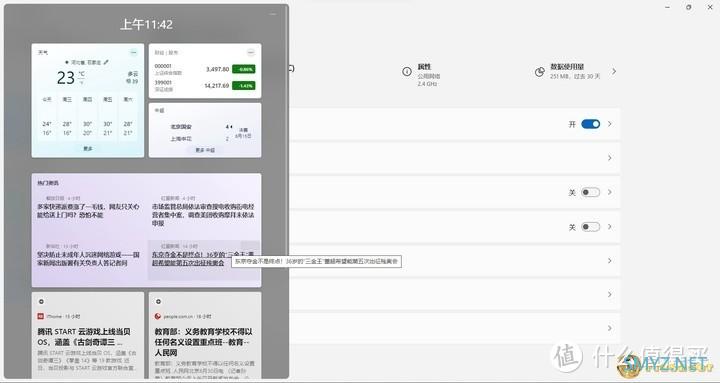Open underlined headline 东京夺金不是终点
The width and height of the screenshot is (720, 383).
(x=202, y=259)
